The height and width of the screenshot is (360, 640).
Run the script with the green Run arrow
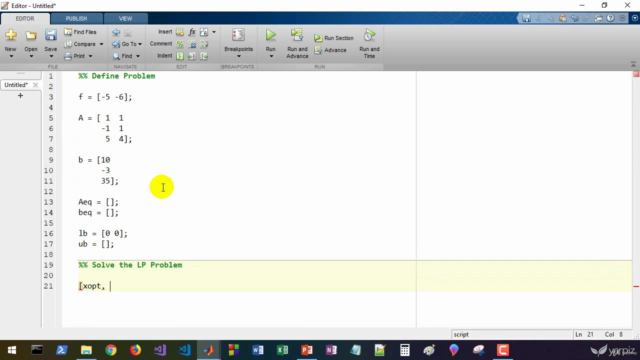coord(271,35)
